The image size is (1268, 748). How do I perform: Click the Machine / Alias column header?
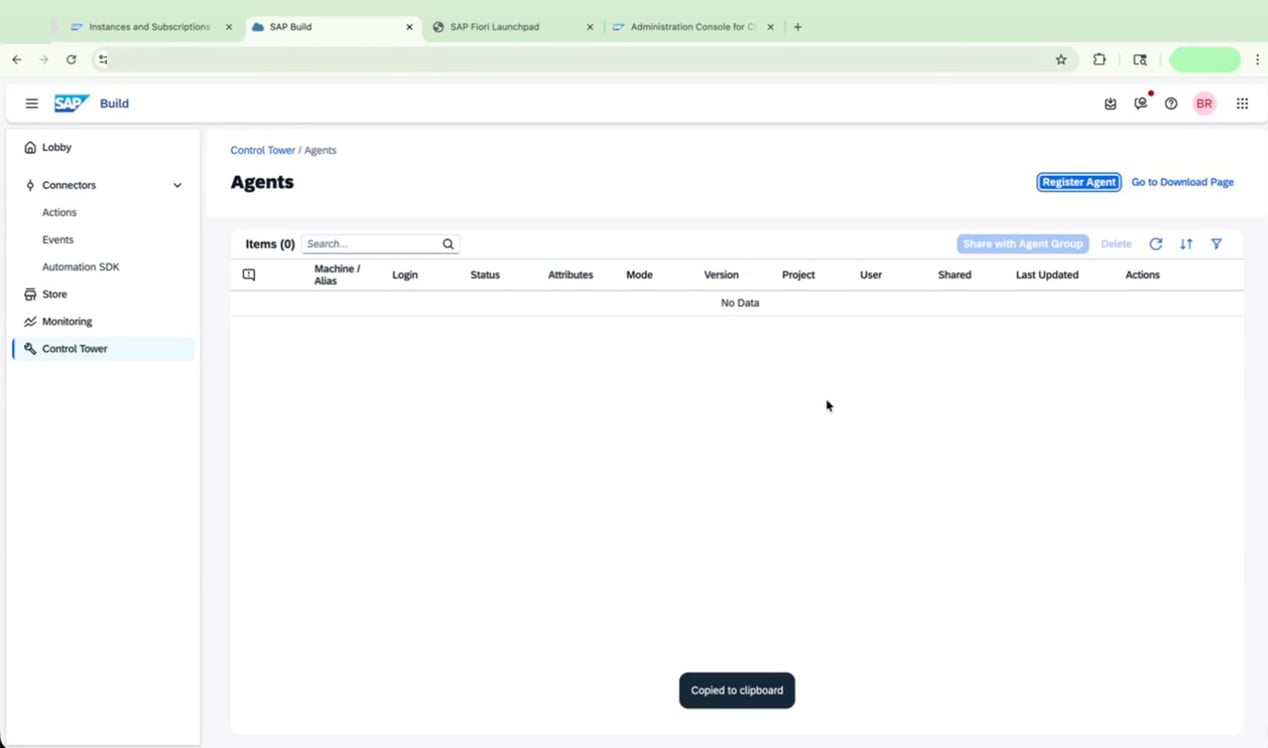[x=337, y=275]
